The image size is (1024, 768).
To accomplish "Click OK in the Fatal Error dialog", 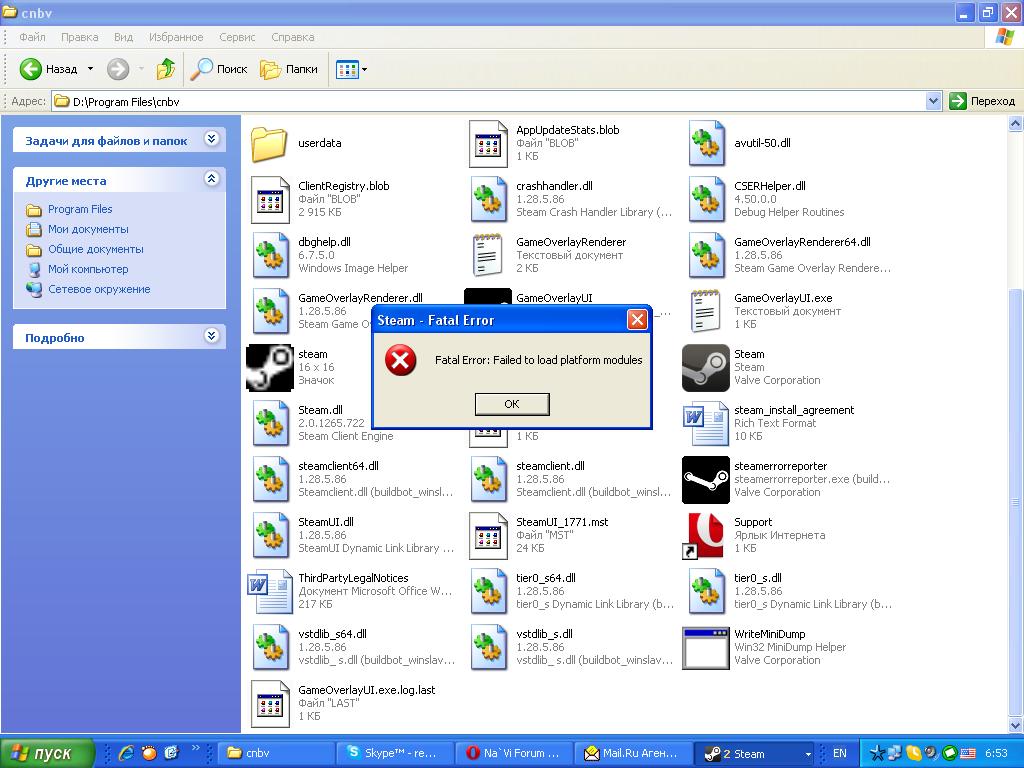I will point(512,404).
